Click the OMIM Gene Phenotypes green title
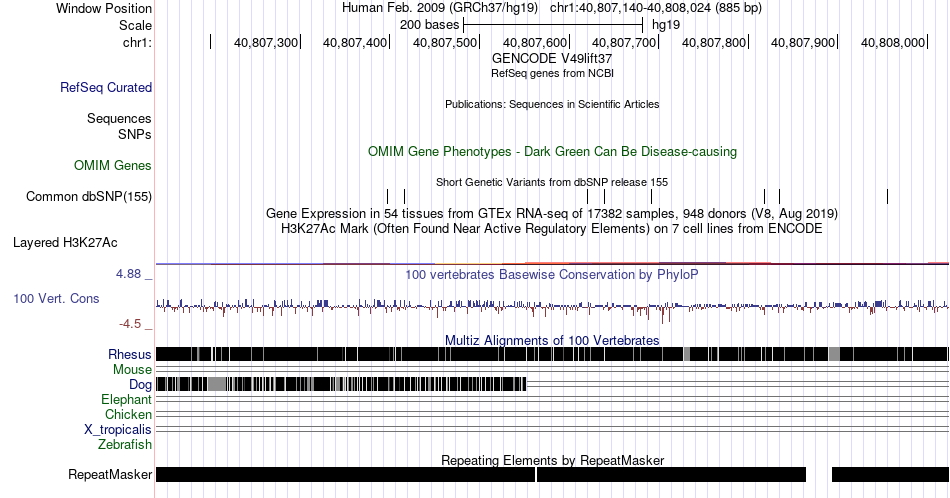This screenshot has height=498, width=950. coord(552,151)
